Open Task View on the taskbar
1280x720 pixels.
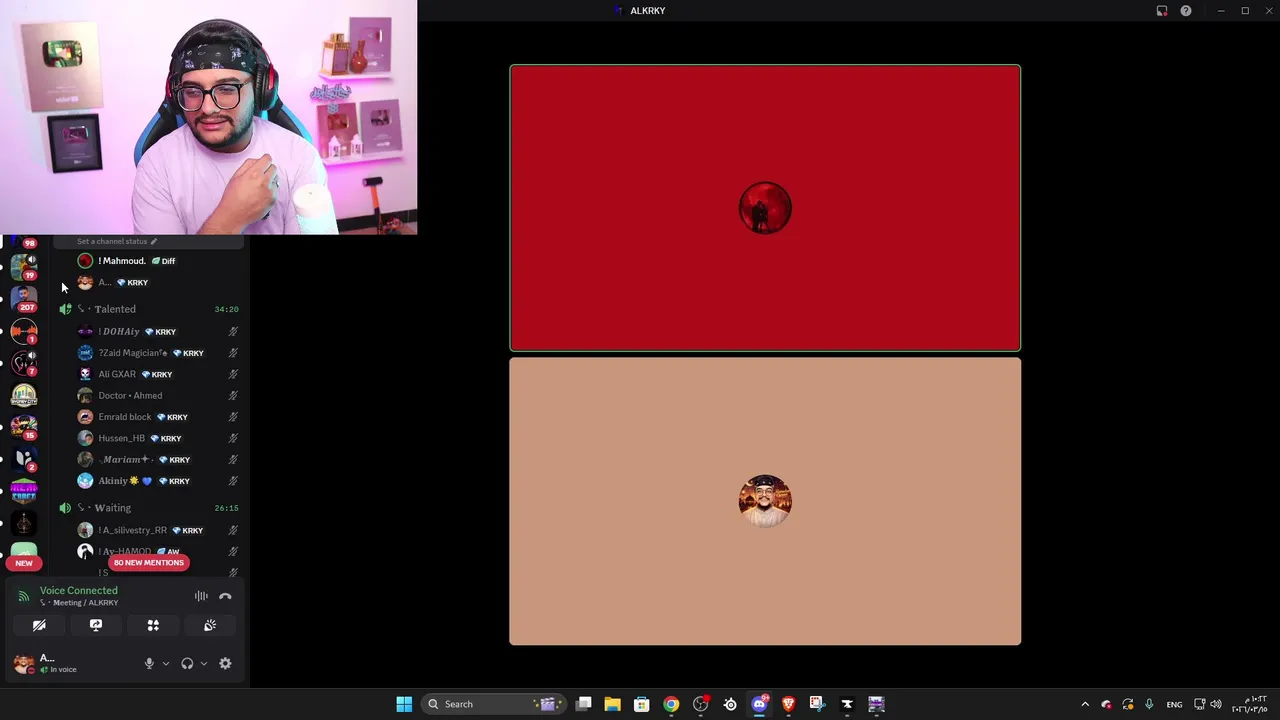click(584, 704)
